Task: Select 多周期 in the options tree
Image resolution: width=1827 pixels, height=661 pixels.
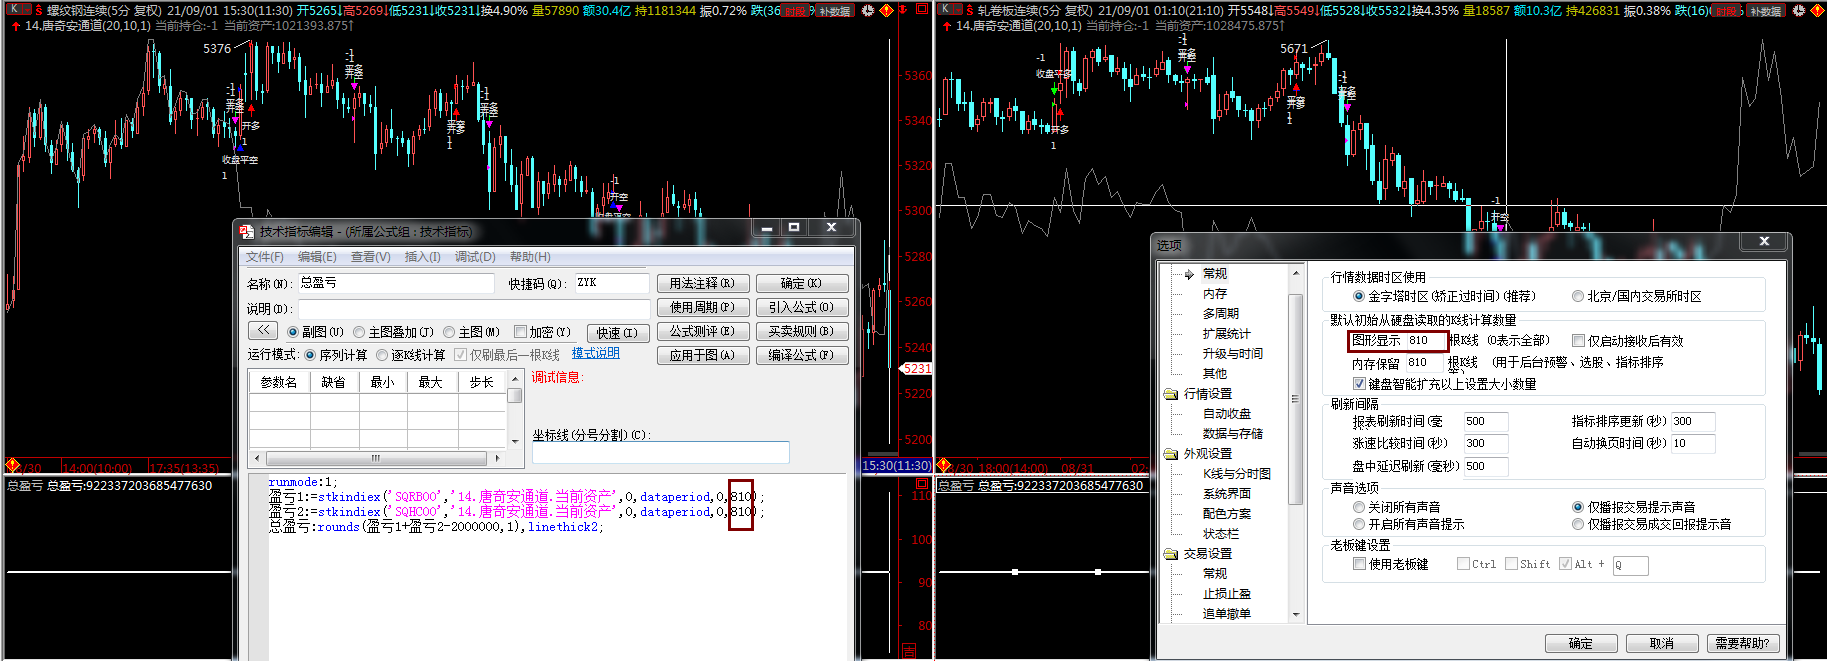Action: pyautogui.click(x=1221, y=314)
